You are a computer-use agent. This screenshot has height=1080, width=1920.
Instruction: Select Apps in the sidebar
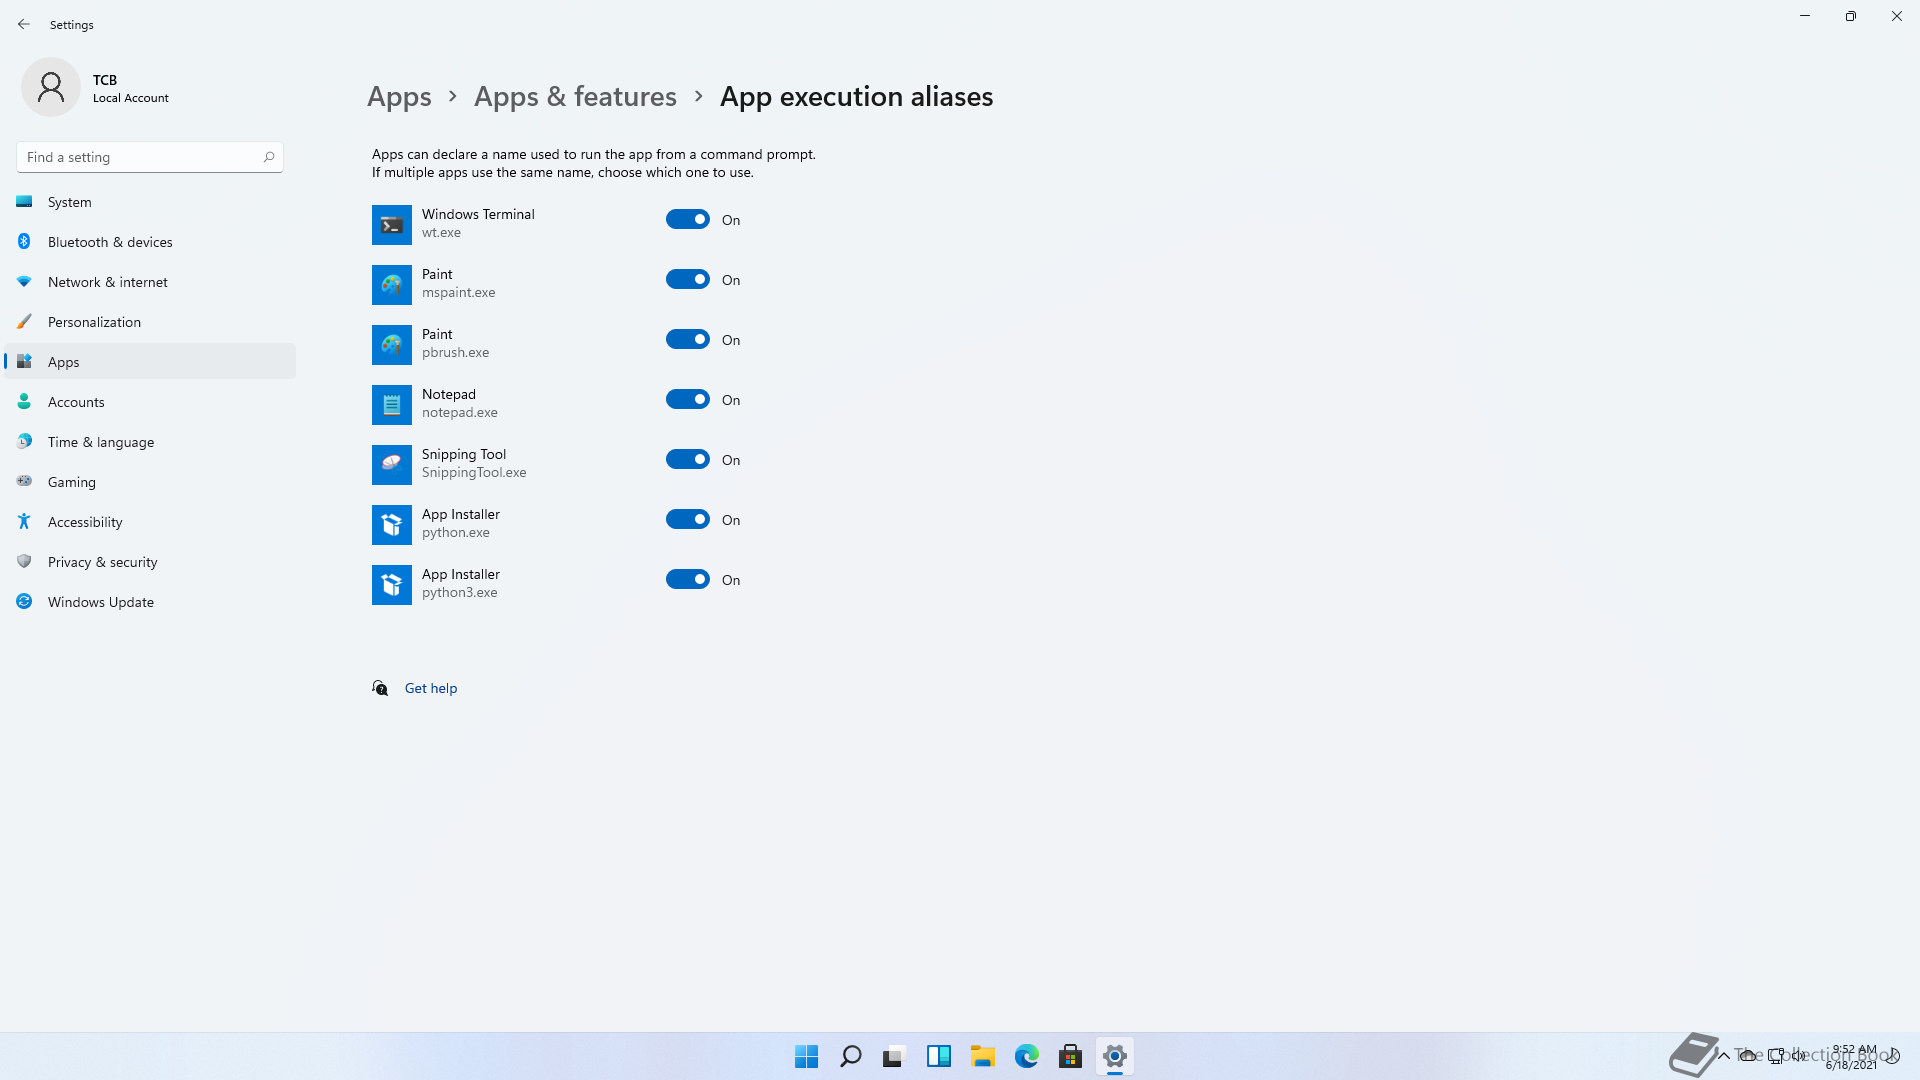(x=150, y=362)
